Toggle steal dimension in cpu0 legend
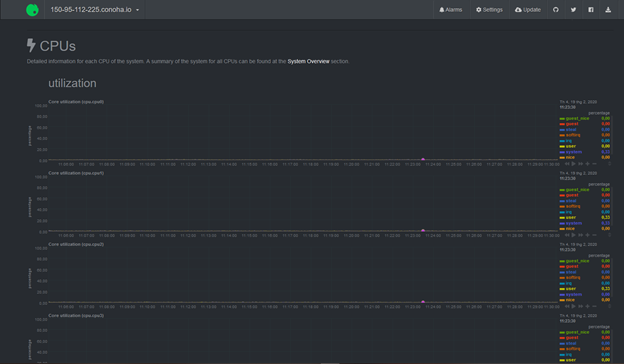The height and width of the screenshot is (364, 624). [568, 129]
